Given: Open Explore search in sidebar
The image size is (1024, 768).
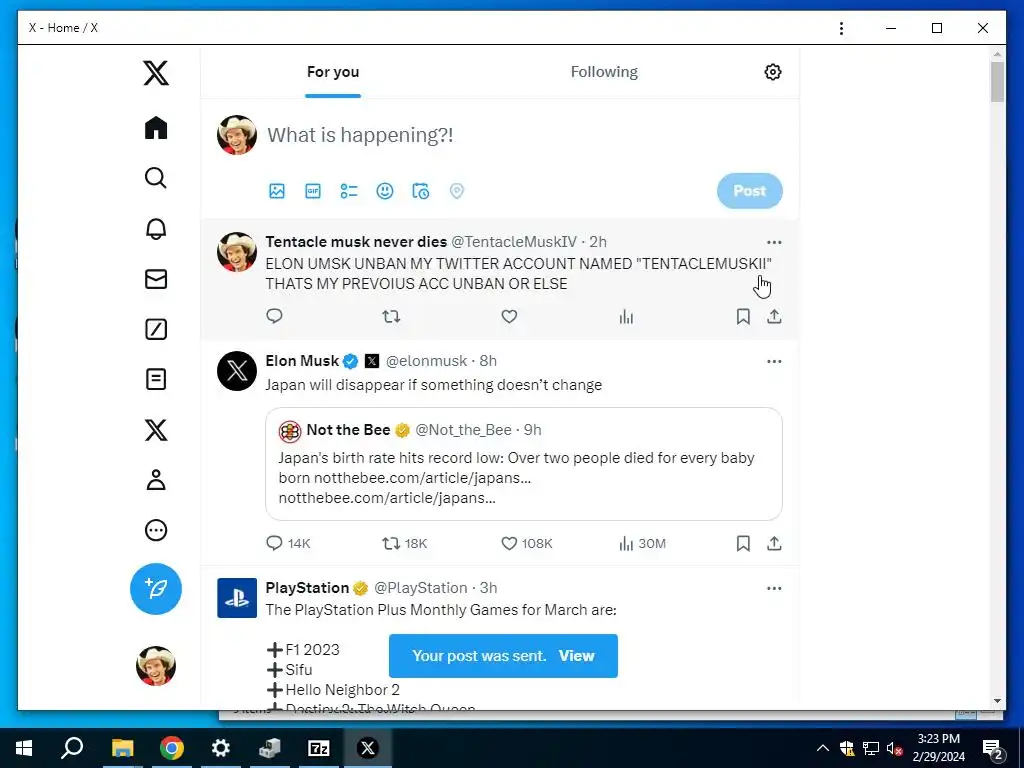Looking at the screenshot, I should pos(156,178).
